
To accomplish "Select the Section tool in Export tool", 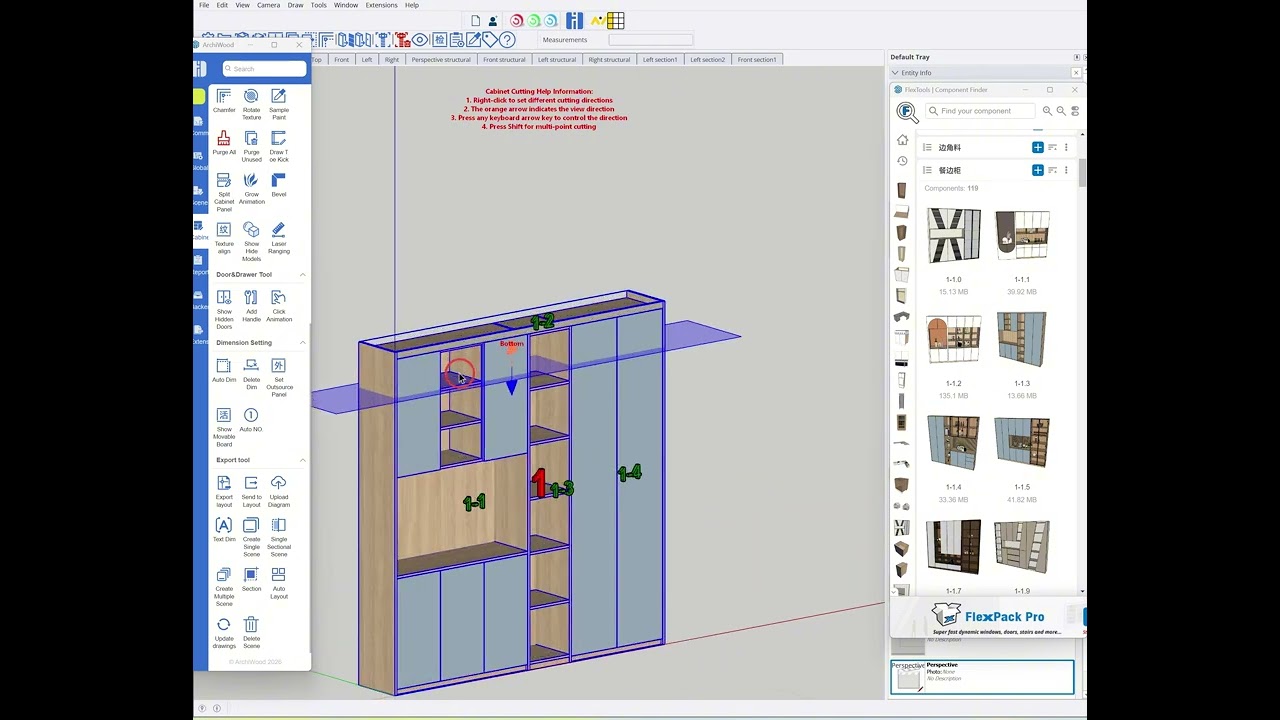I will pos(251,580).
